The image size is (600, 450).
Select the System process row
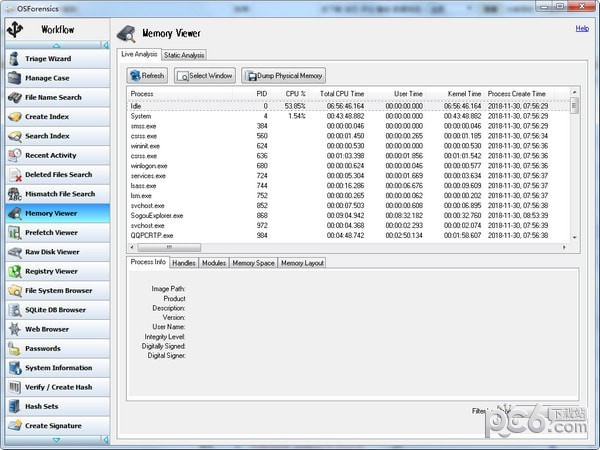pyautogui.click(x=349, y=116)
